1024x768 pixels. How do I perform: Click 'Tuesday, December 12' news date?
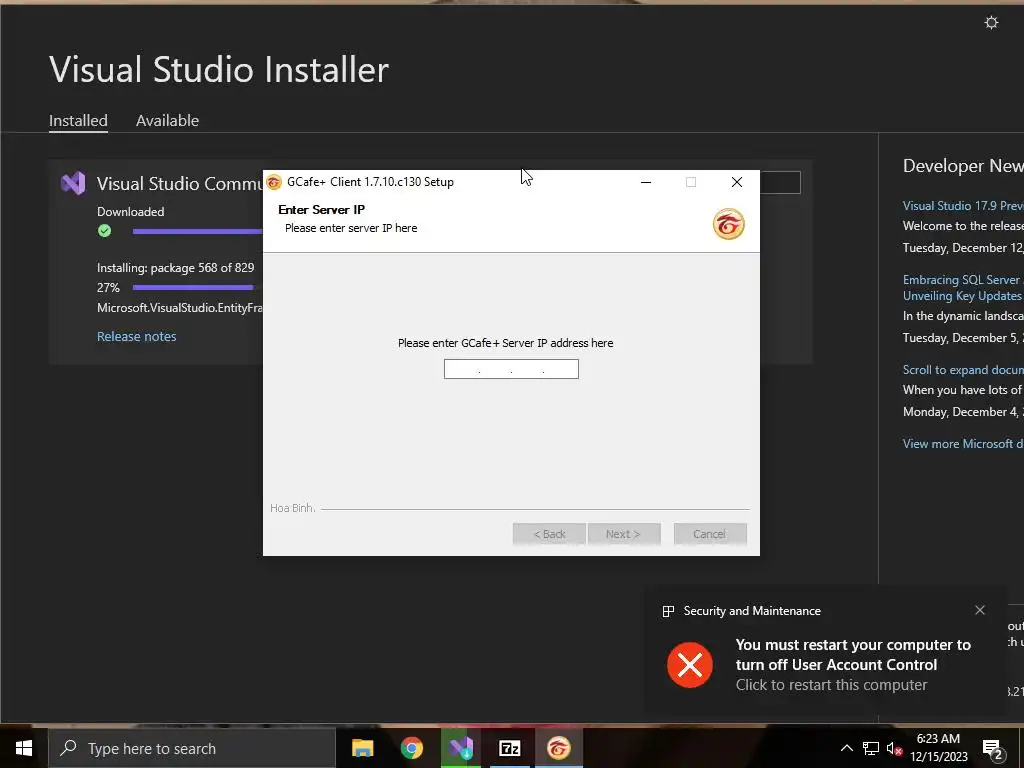pyautogui.click(x=963, y=248)
